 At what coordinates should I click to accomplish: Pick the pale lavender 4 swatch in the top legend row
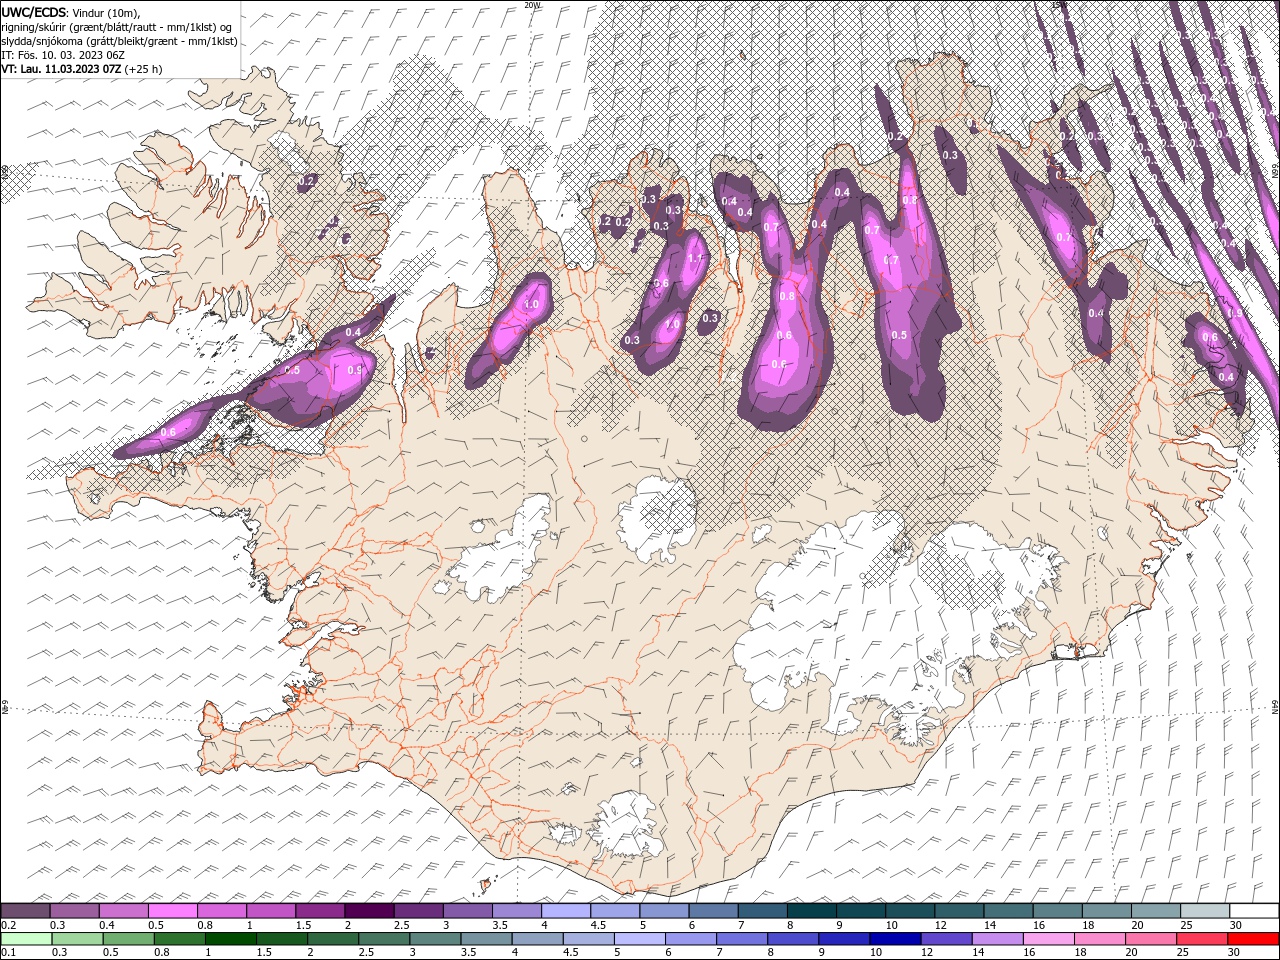tap(566, 911)
